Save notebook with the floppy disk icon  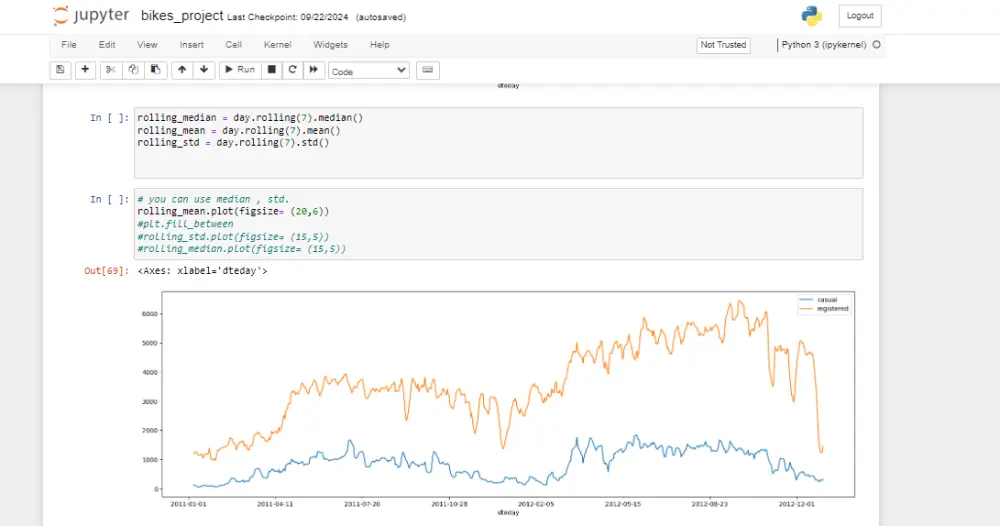pos(61,70)
